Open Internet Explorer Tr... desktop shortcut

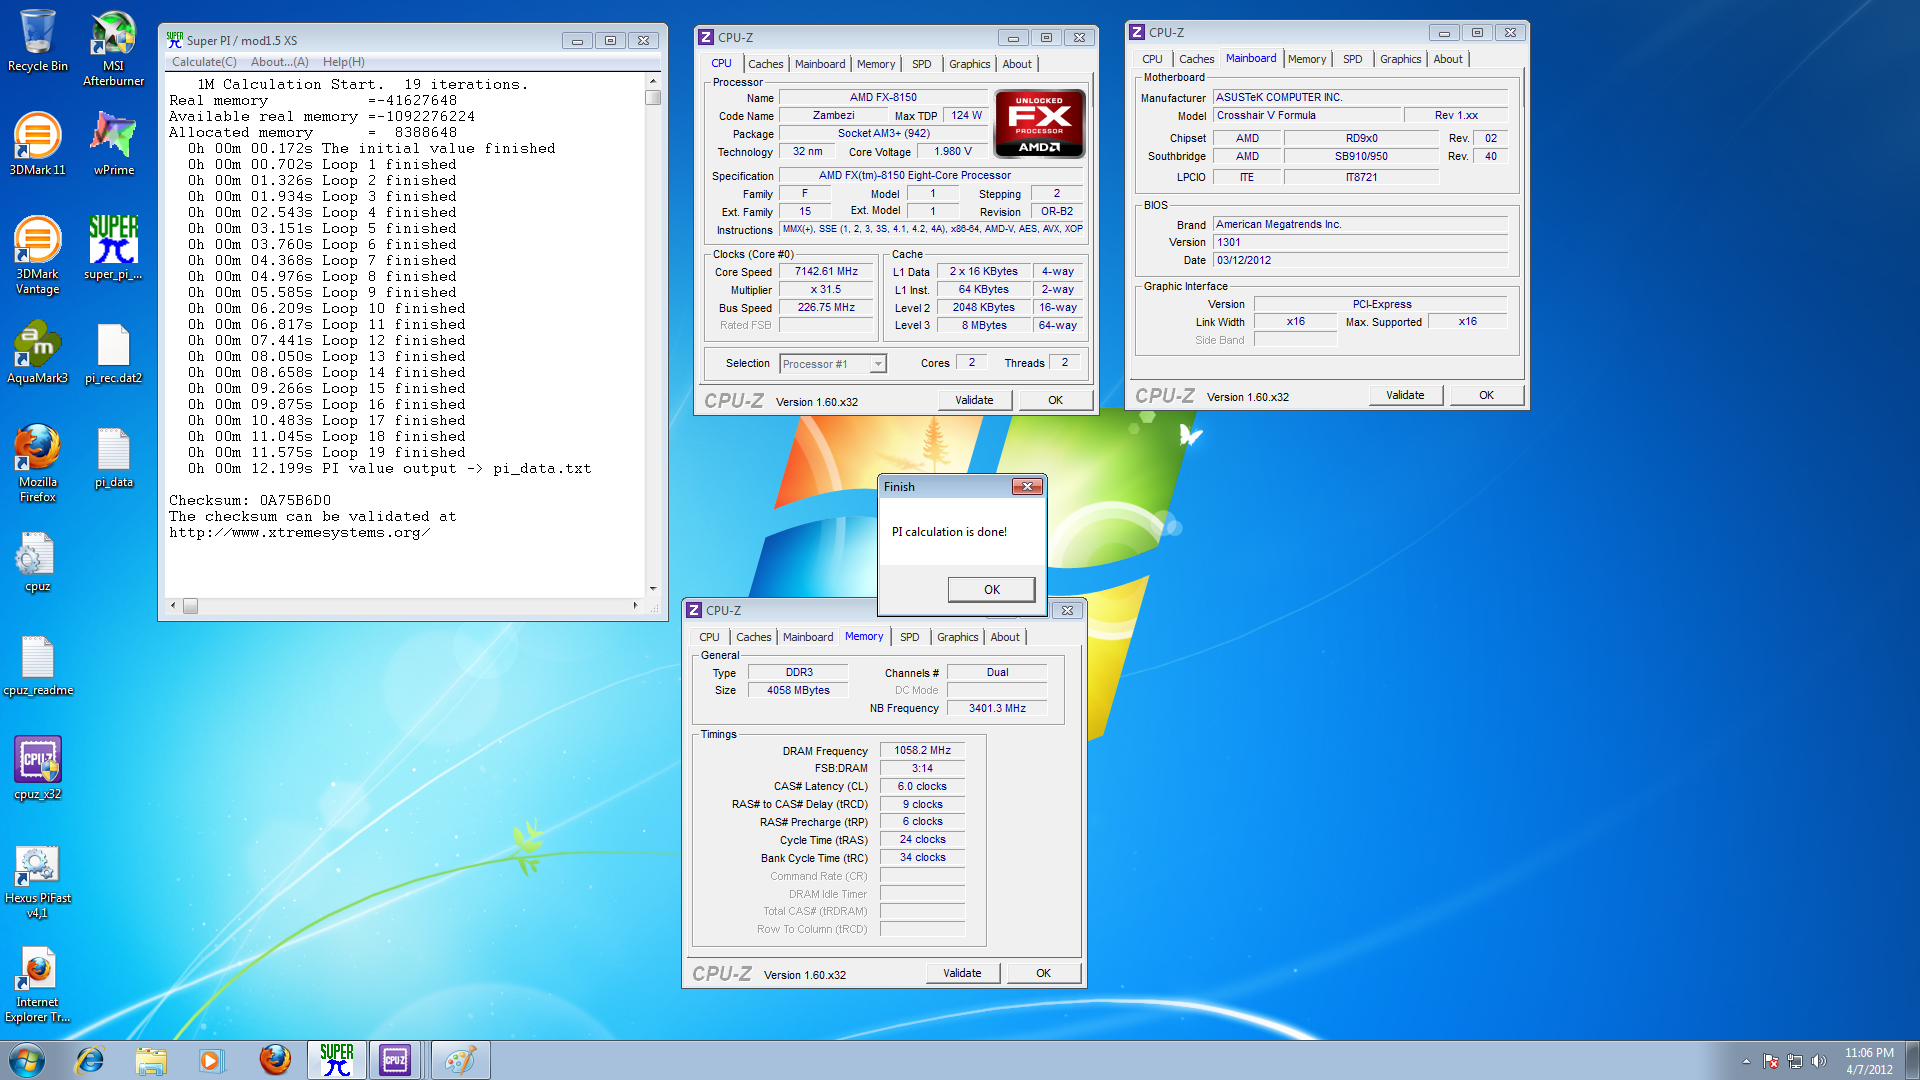(38, 984)
